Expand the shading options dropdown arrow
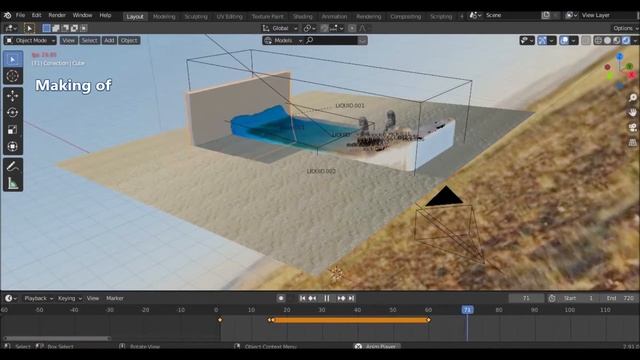The height and width of the screenshot is (360, 640). tap(635, 40)
